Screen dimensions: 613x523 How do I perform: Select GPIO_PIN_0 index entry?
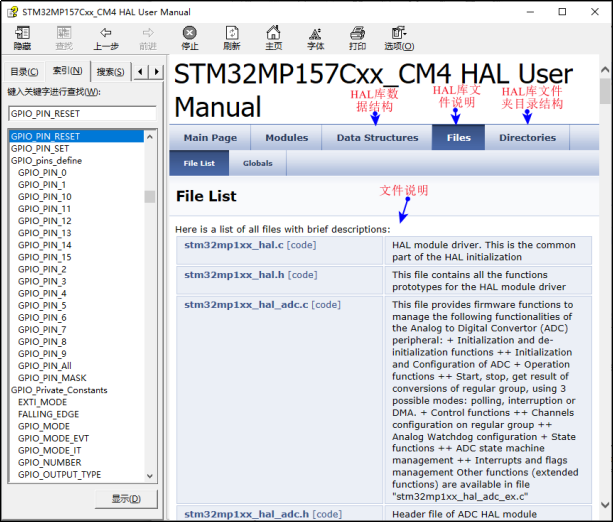[x=42, y=173]
